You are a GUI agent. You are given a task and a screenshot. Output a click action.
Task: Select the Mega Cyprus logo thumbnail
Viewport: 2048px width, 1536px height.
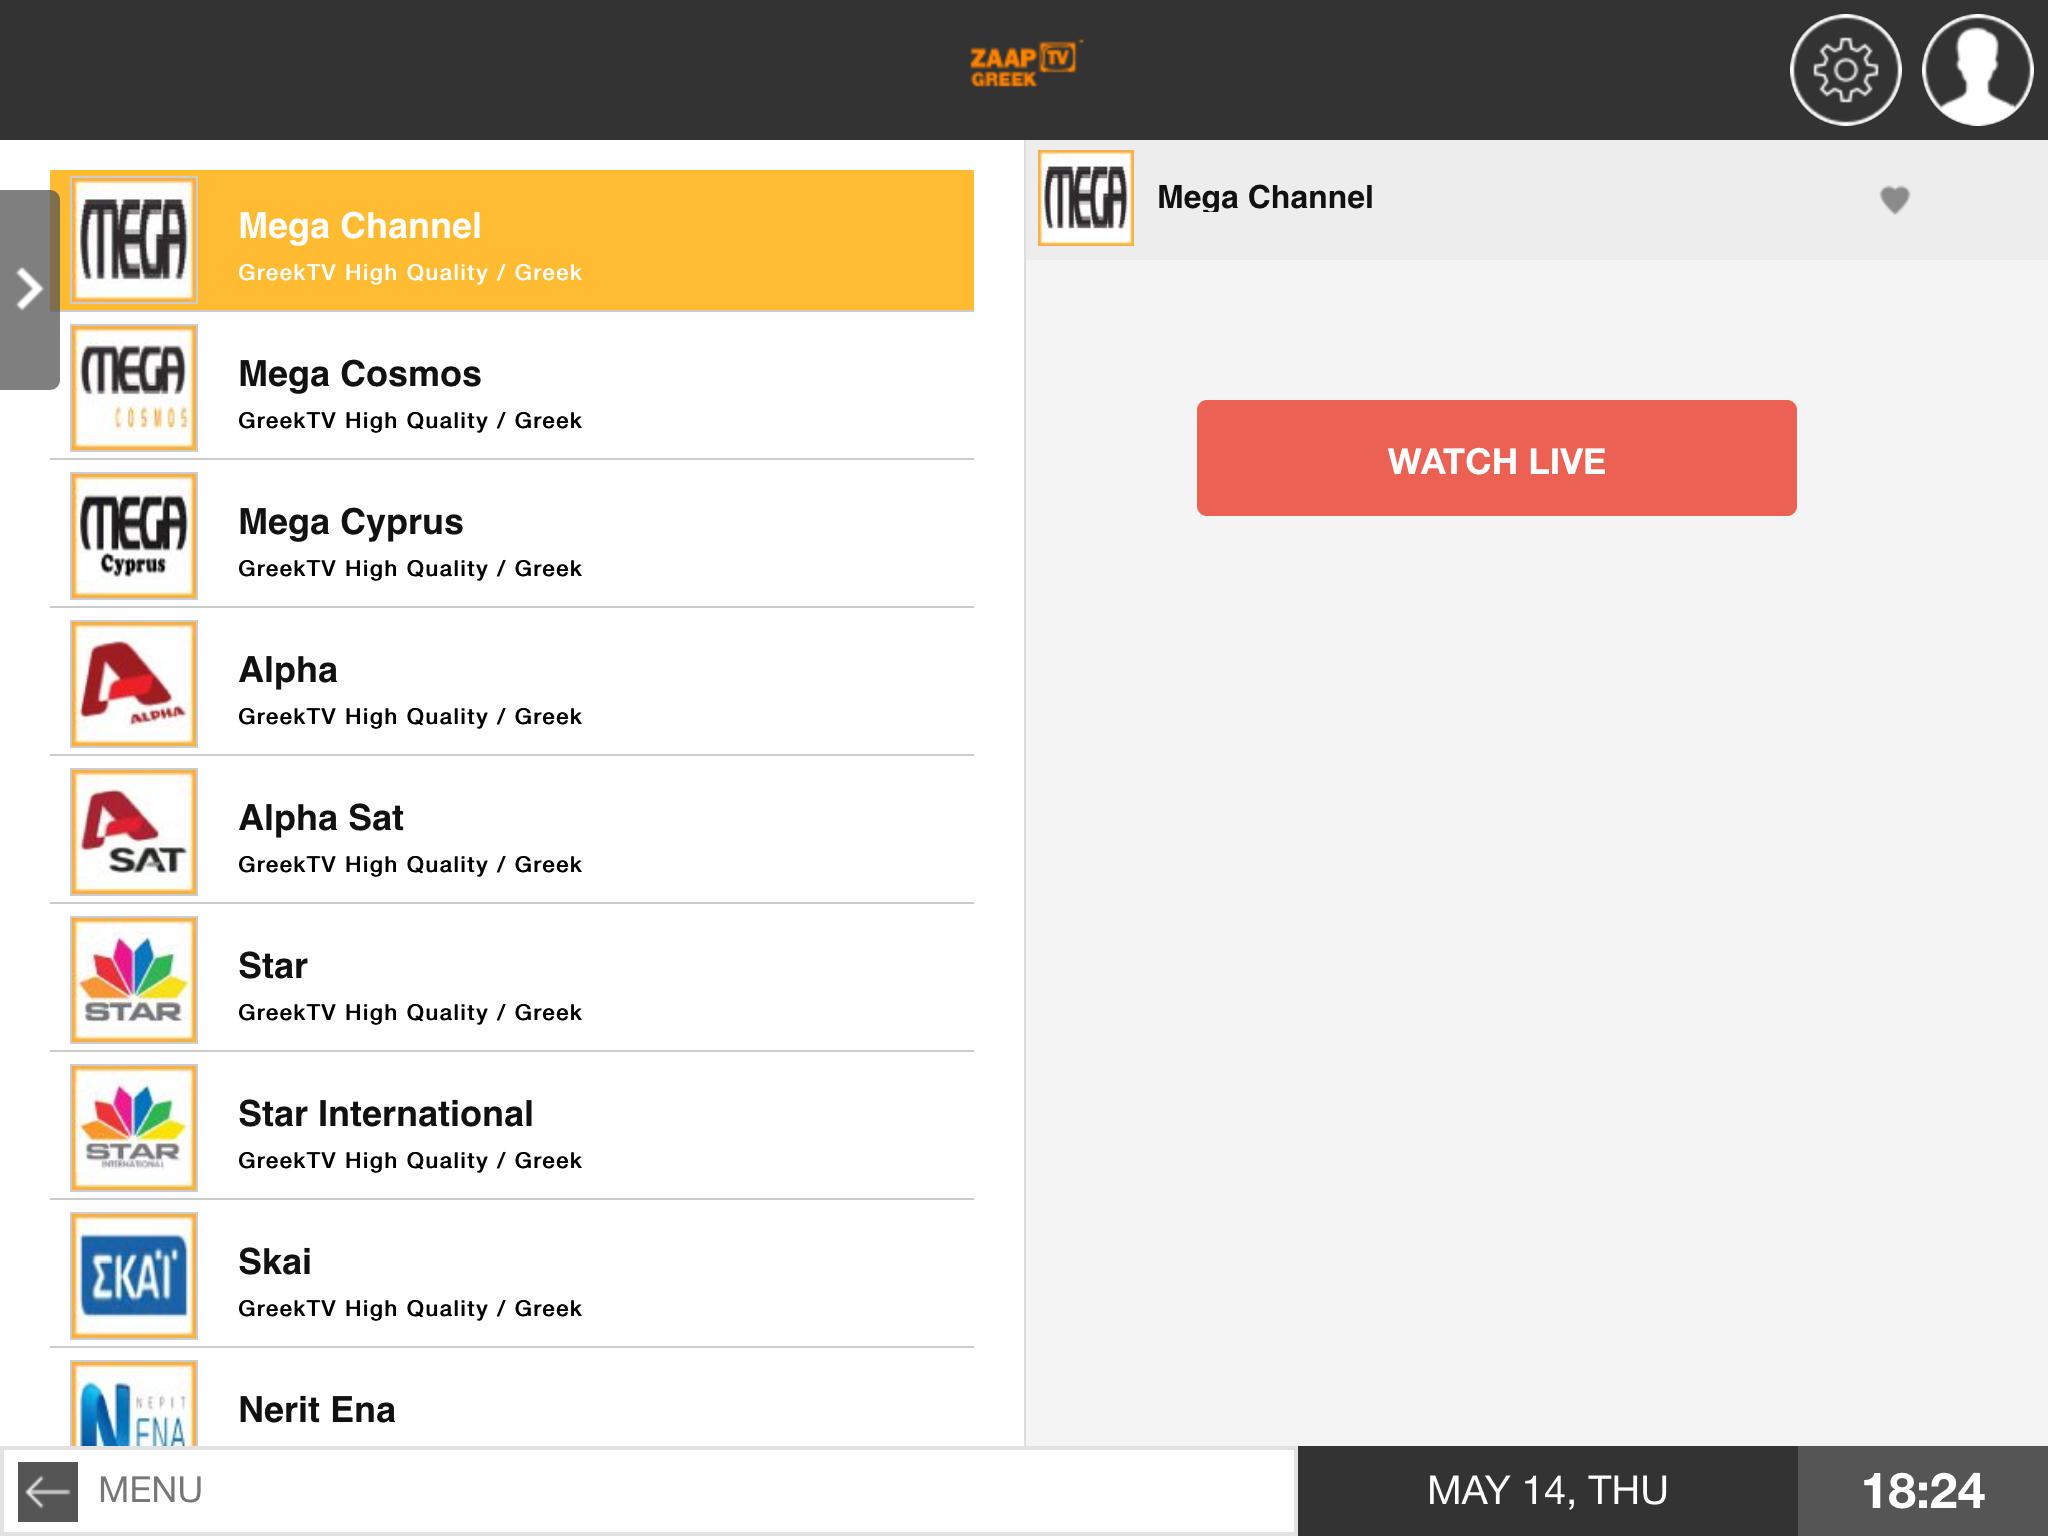point(134,536)
